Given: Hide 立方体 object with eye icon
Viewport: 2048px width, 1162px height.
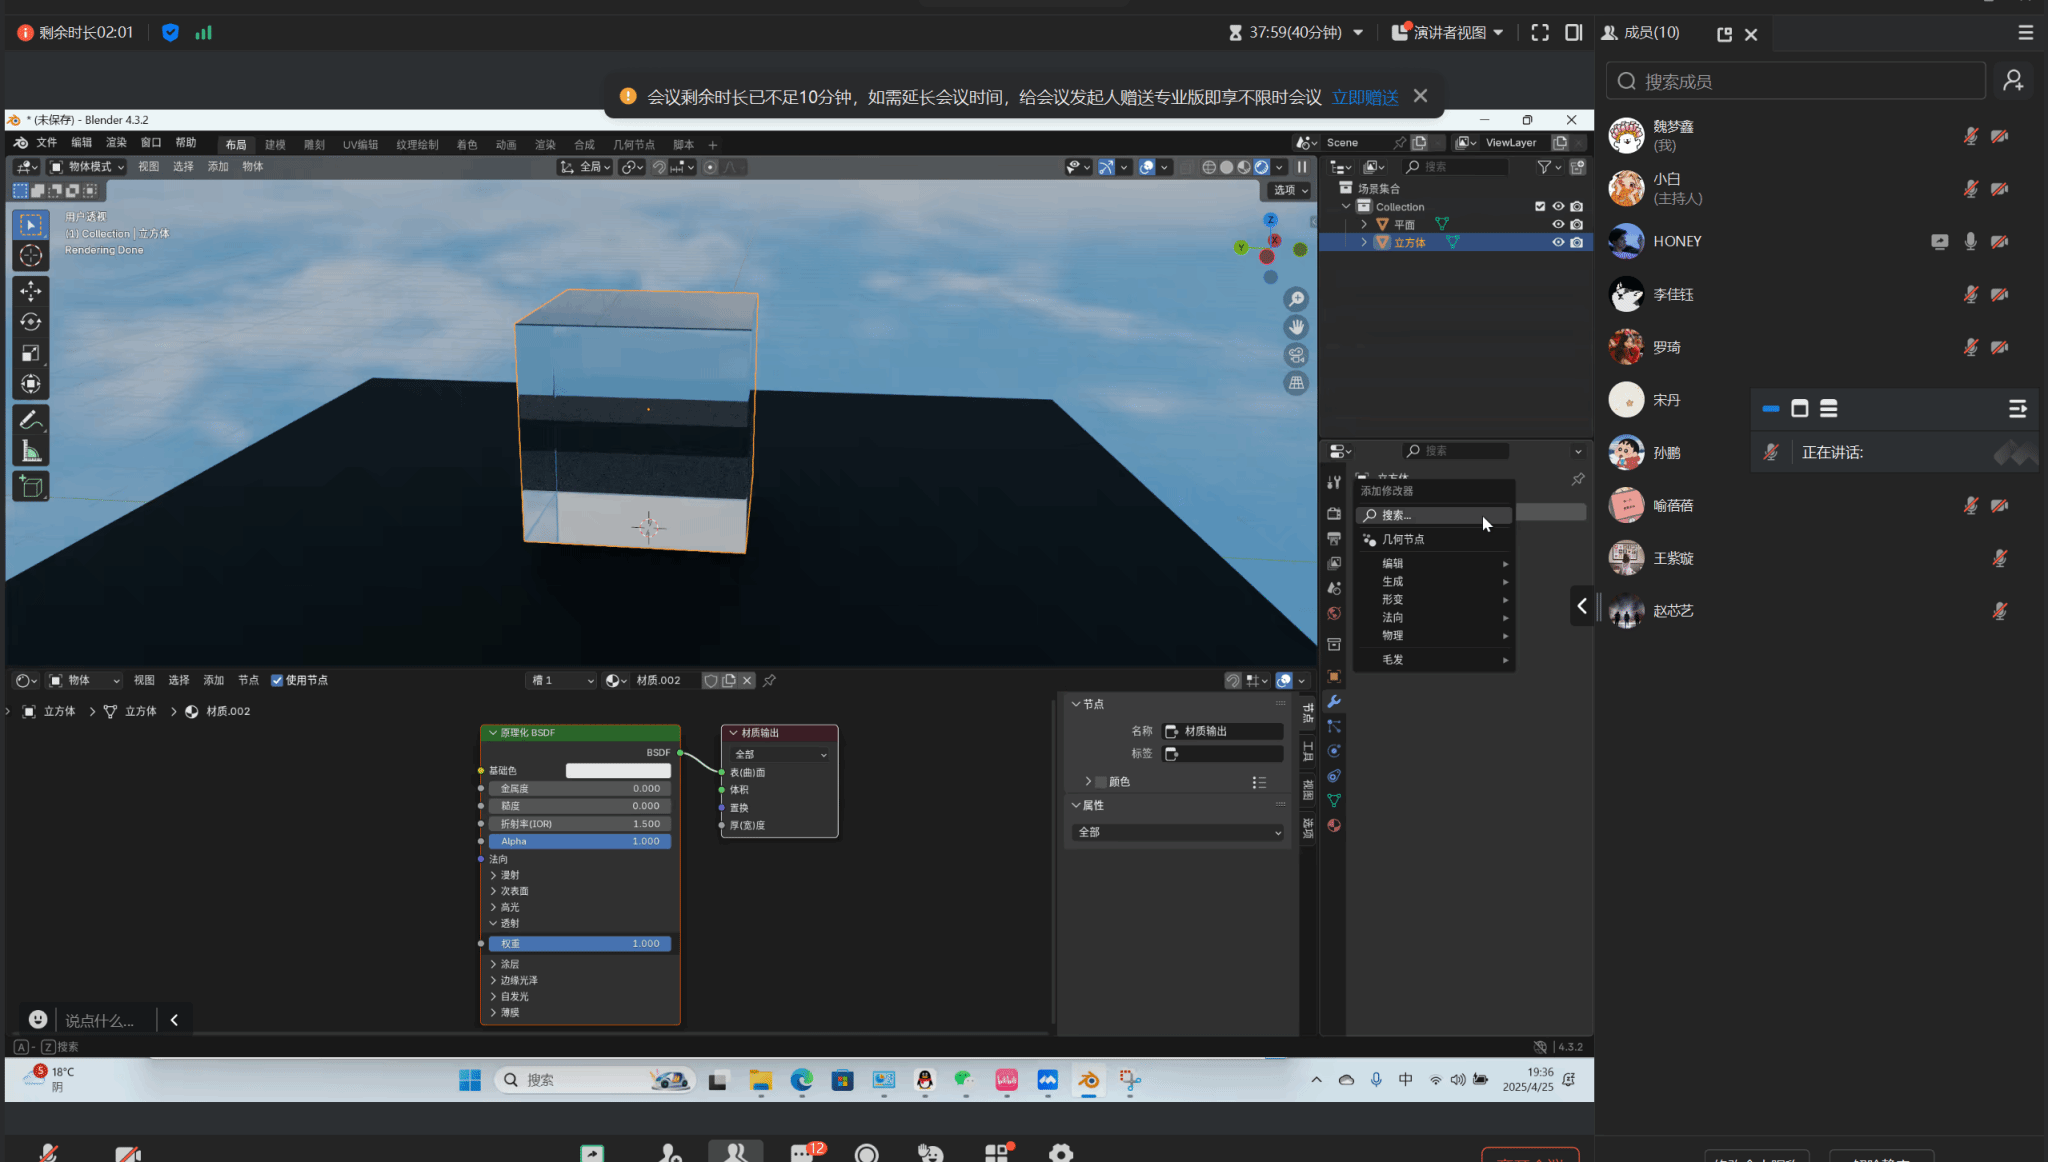Looking at the screenshot, I should point(1557,242).
